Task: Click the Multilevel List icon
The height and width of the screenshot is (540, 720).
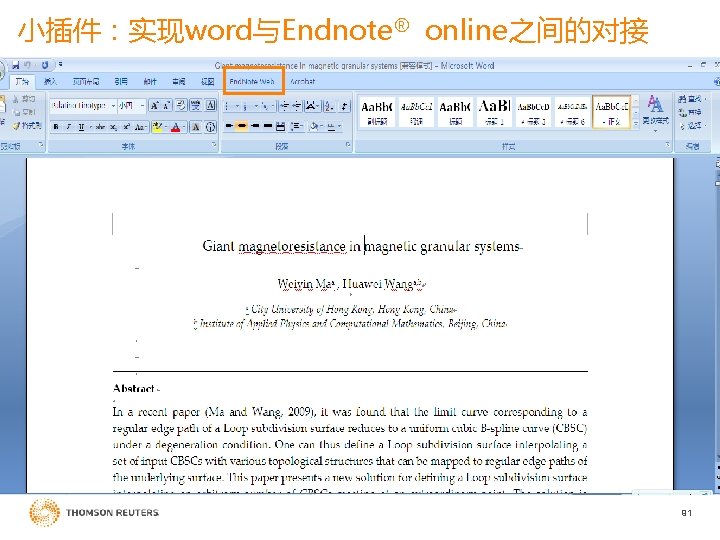Action: pos(265,107)
